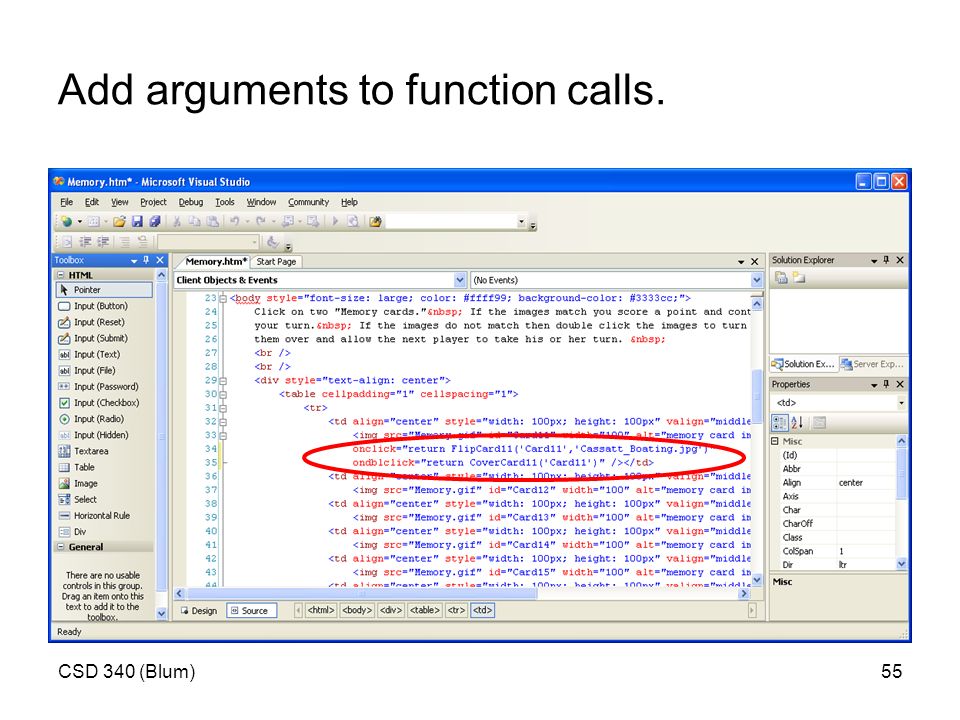Click the ColSpan property value field
960x720 pixels.
[866, 551]
